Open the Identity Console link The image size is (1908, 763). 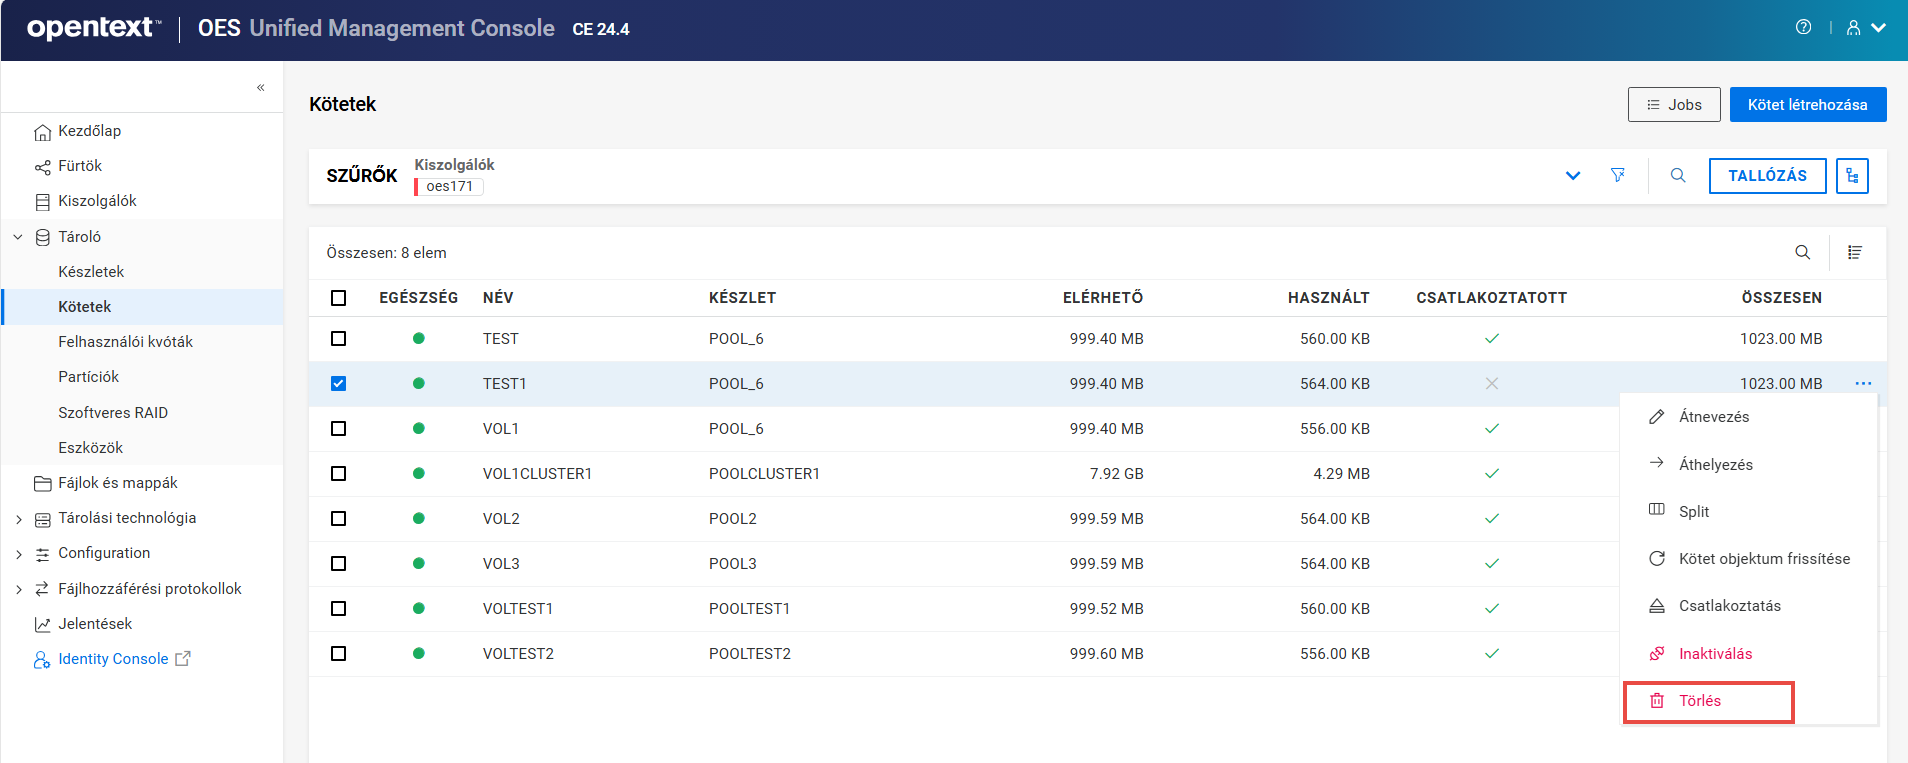[113, 659]
